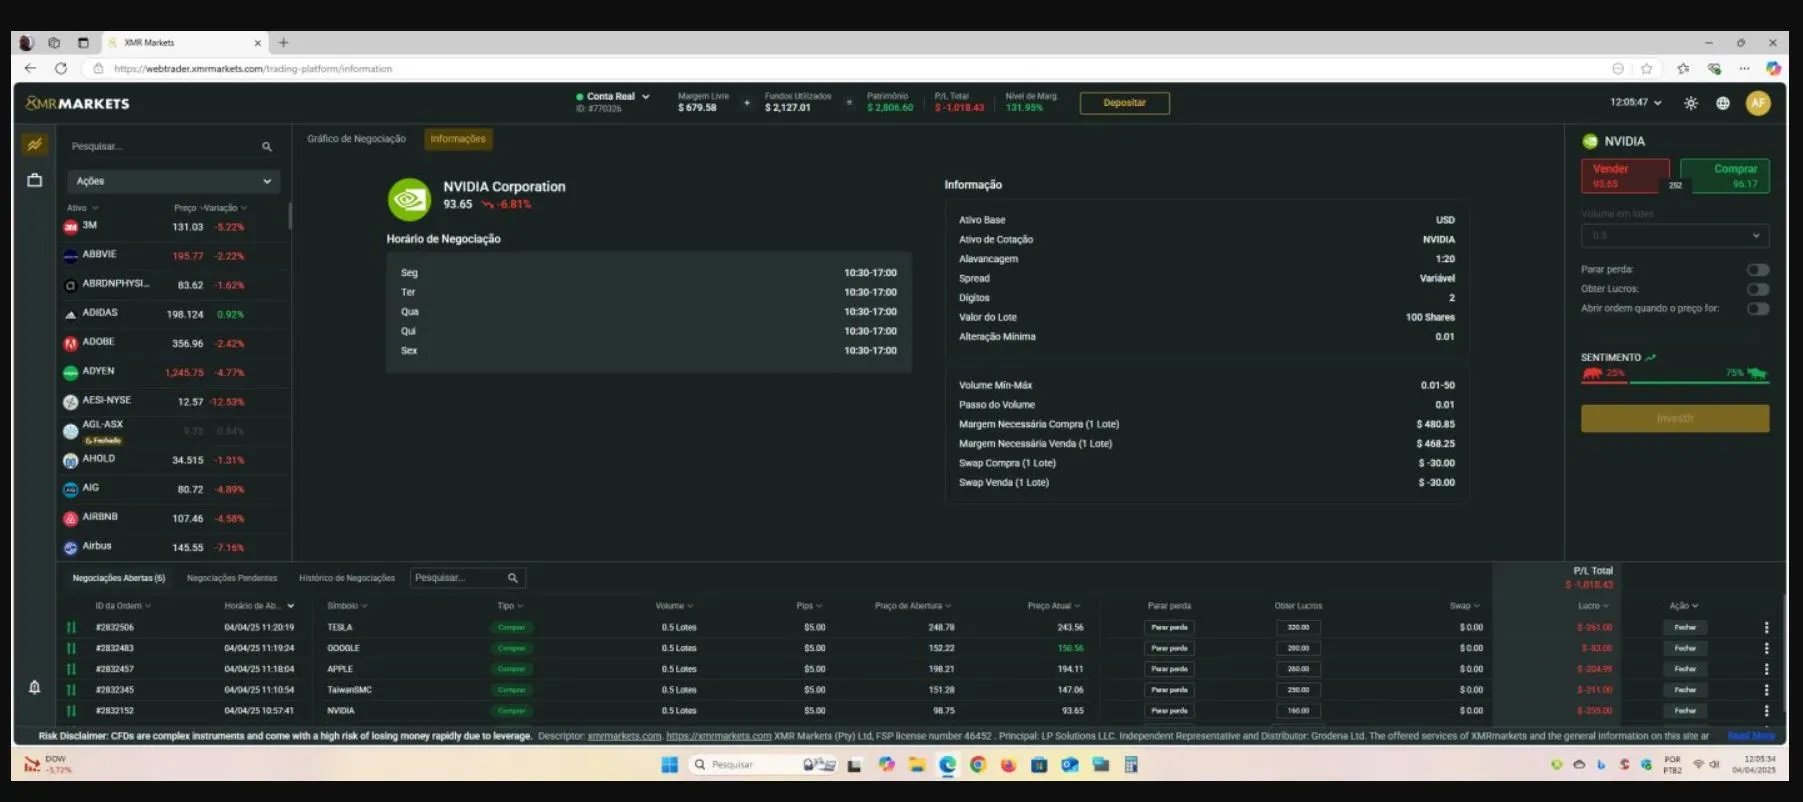Open the AF user profile avatar
This screenshot has width=1803, height=802.
1758,103
